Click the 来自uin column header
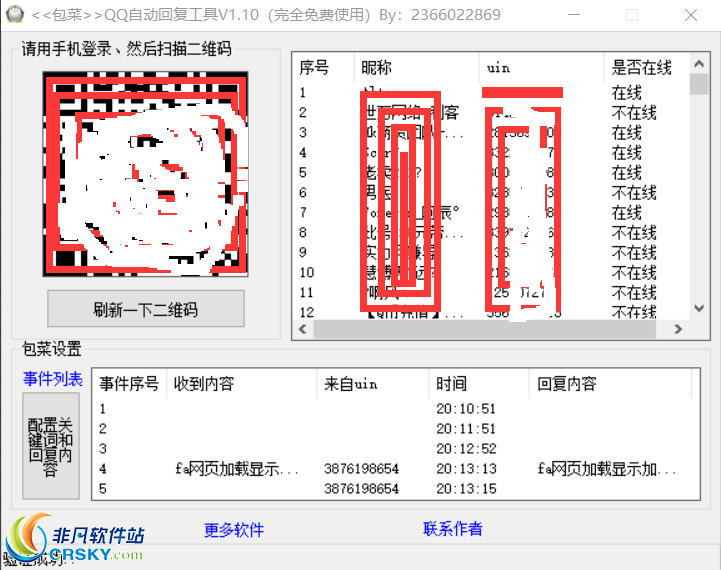Viewport: 721px width, 570px height. click(x=372, y=383)
